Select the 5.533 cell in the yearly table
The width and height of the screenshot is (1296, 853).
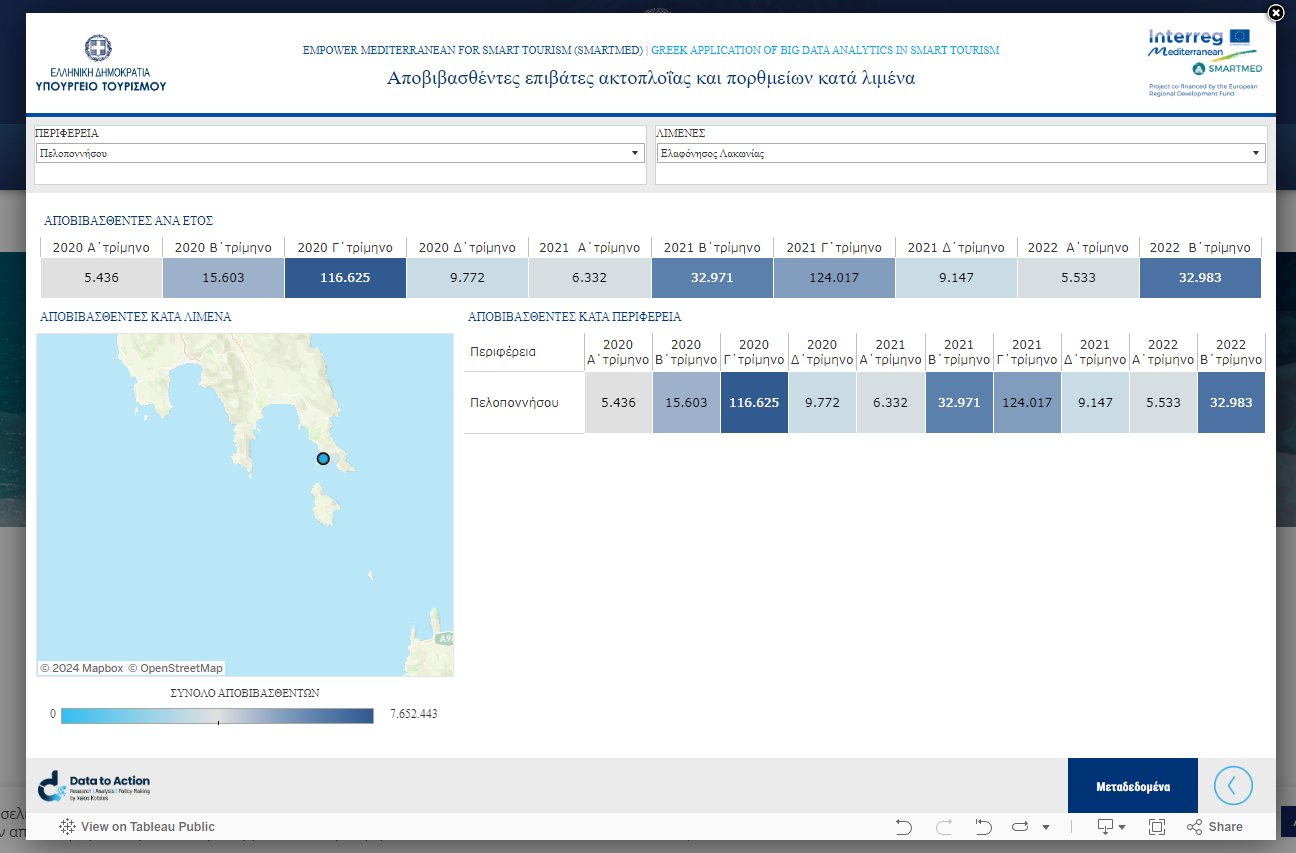click(x=1078, y=278)
